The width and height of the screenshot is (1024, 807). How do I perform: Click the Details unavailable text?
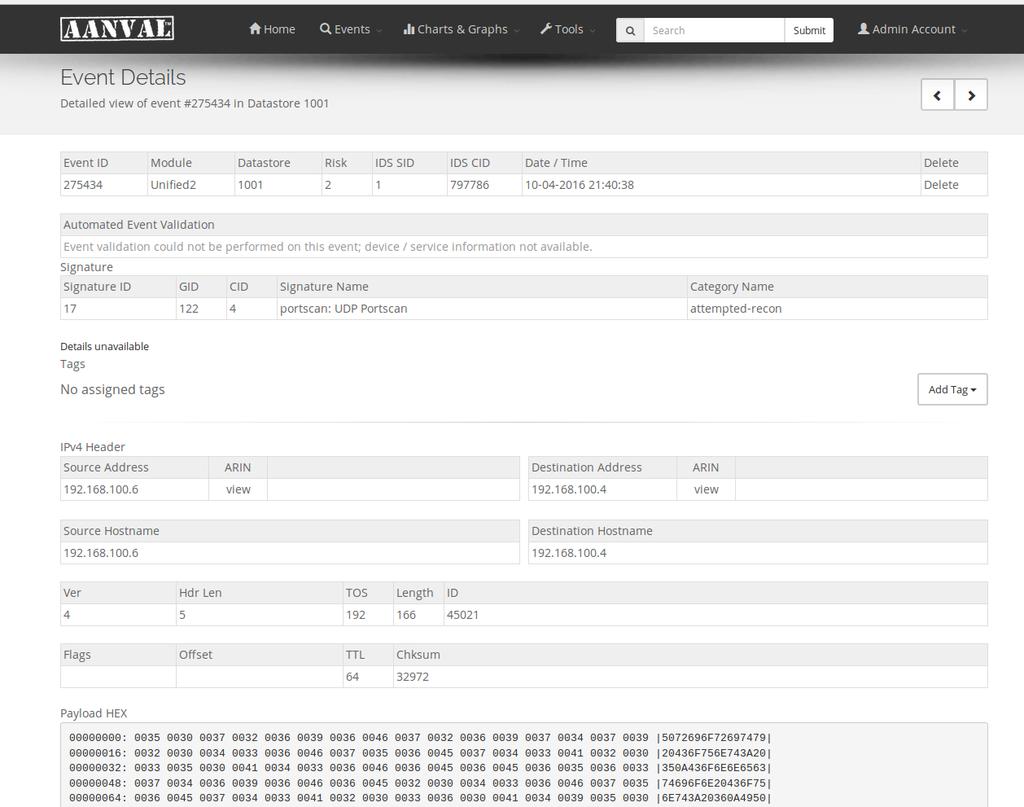(x=104, y=347)
